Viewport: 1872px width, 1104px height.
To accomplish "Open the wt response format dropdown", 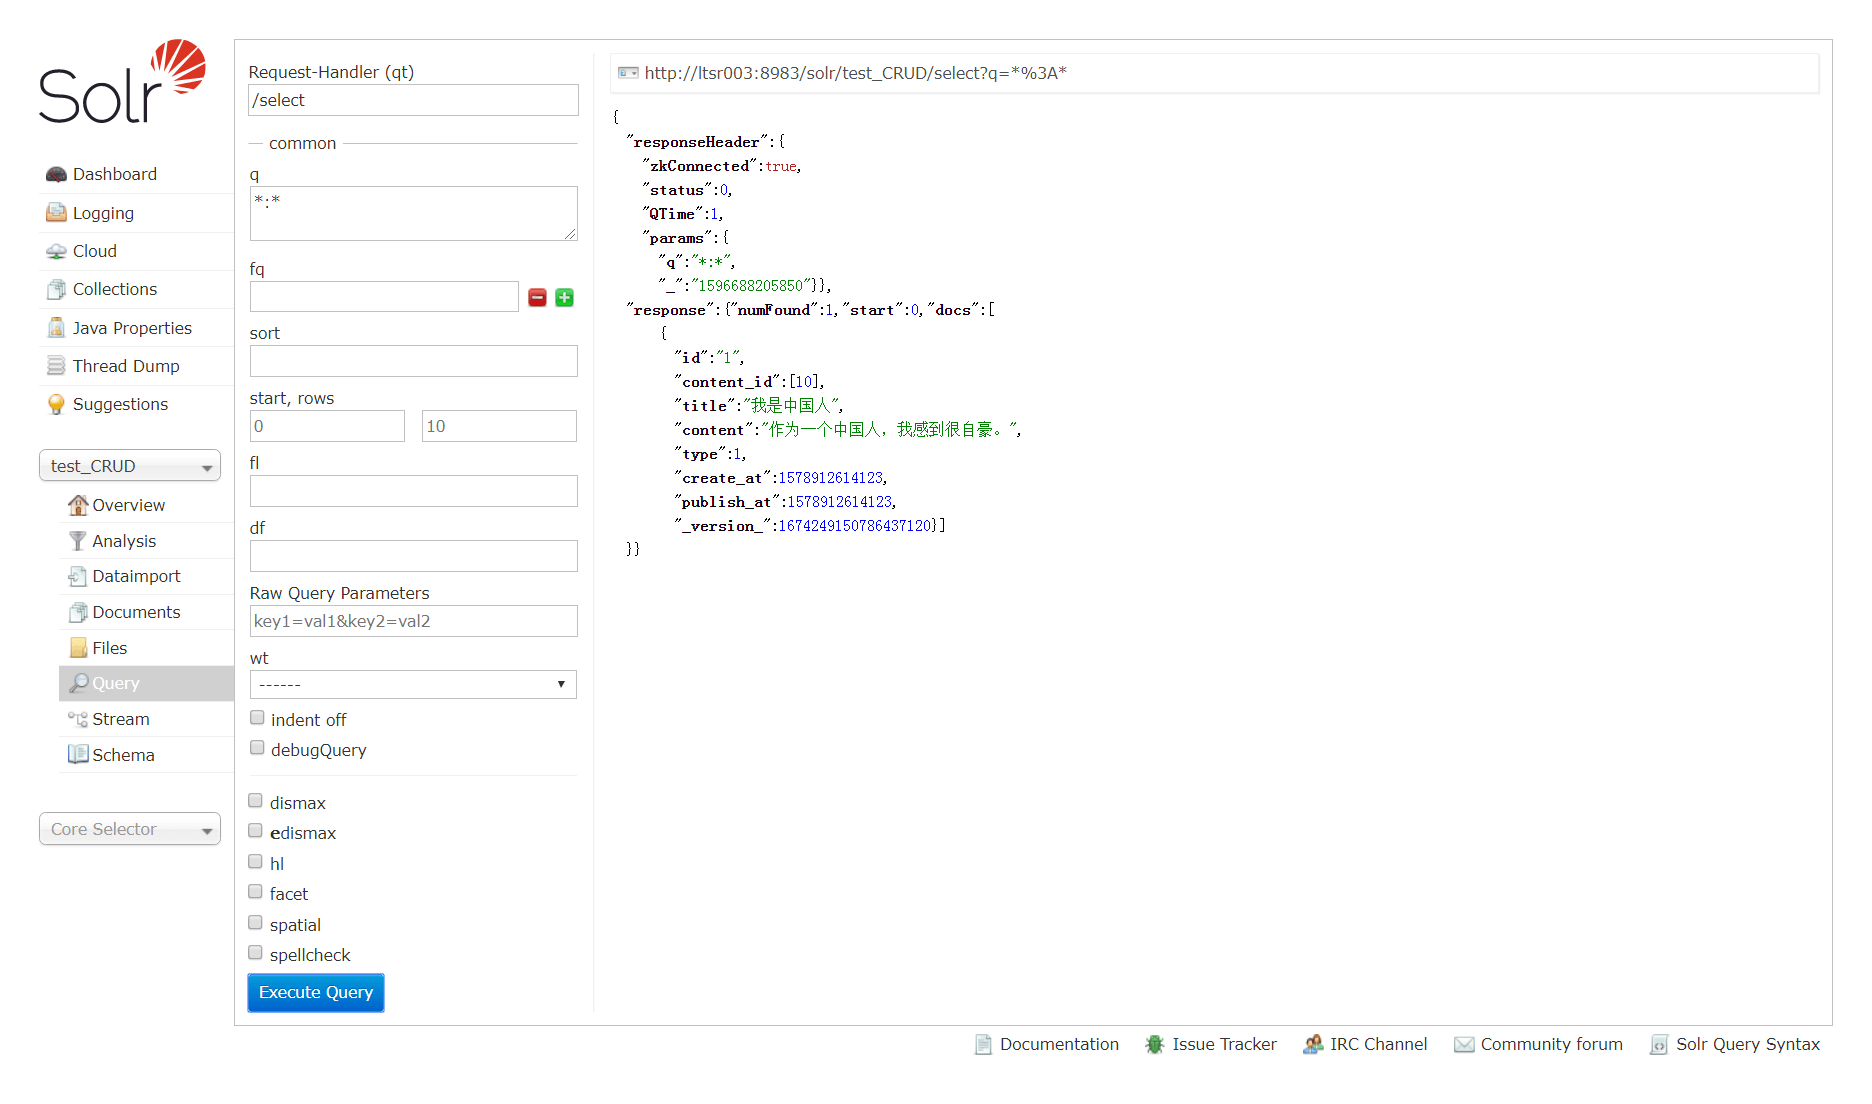I will 413,684.
